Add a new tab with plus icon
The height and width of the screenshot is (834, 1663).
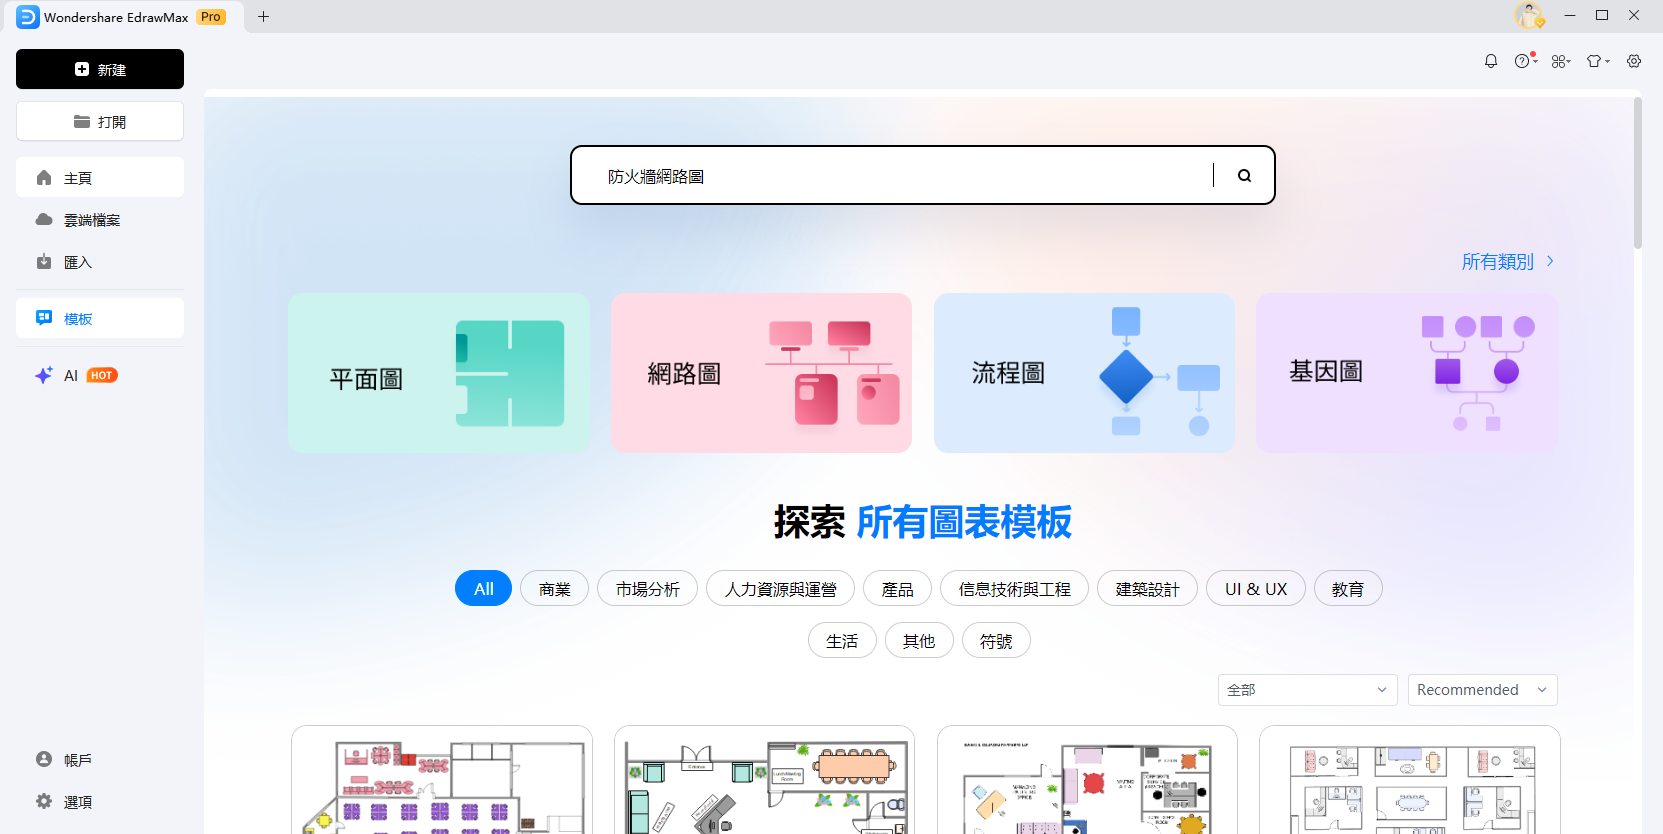click(263, 16)
